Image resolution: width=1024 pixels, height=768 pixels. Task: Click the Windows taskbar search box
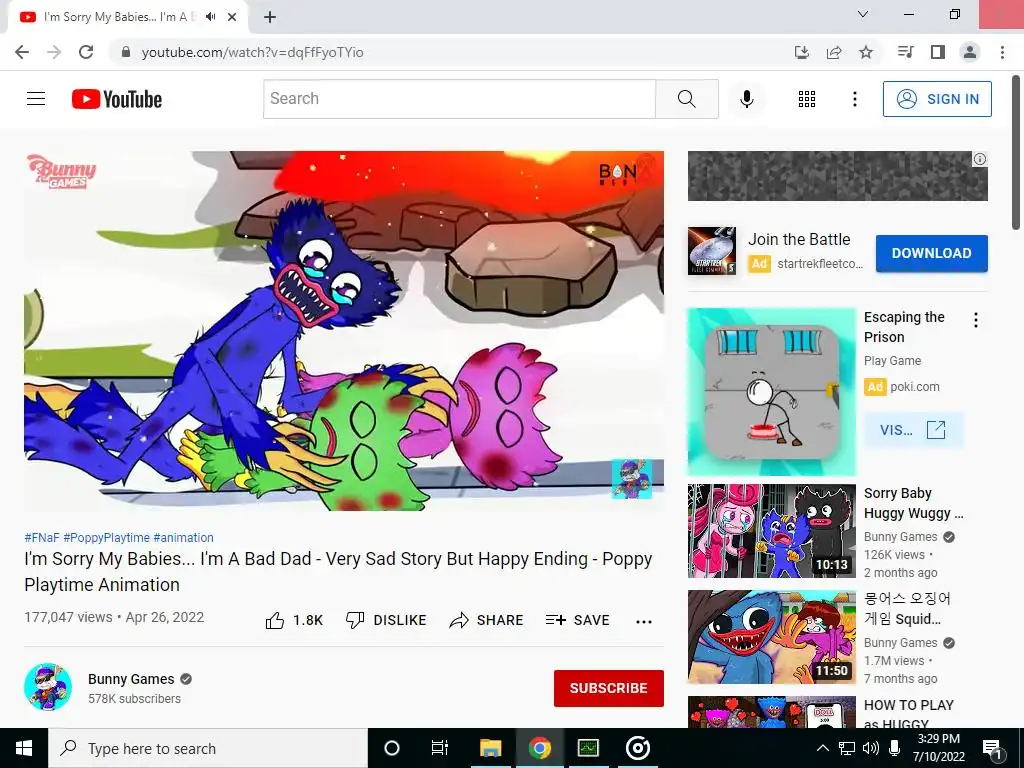[208, 748]
